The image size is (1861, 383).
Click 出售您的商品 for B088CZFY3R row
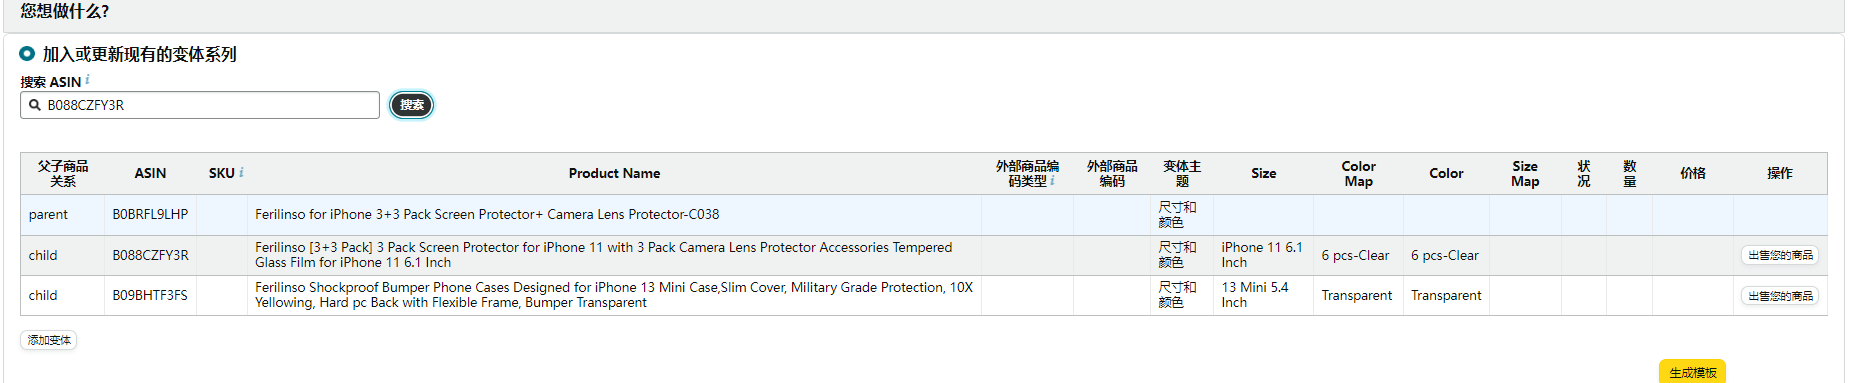pyautogui.click(x=1780, y=256)
